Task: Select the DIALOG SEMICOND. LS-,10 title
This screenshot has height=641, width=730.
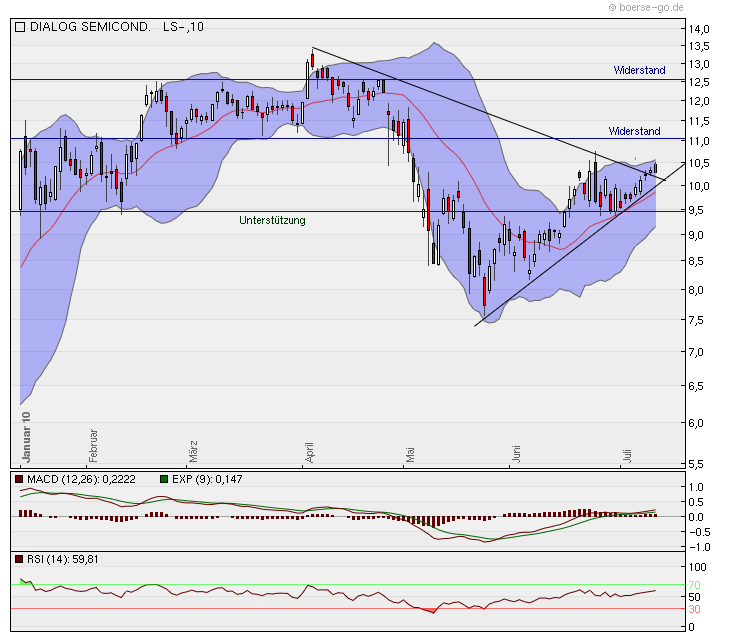Action: tap(117, 27)
